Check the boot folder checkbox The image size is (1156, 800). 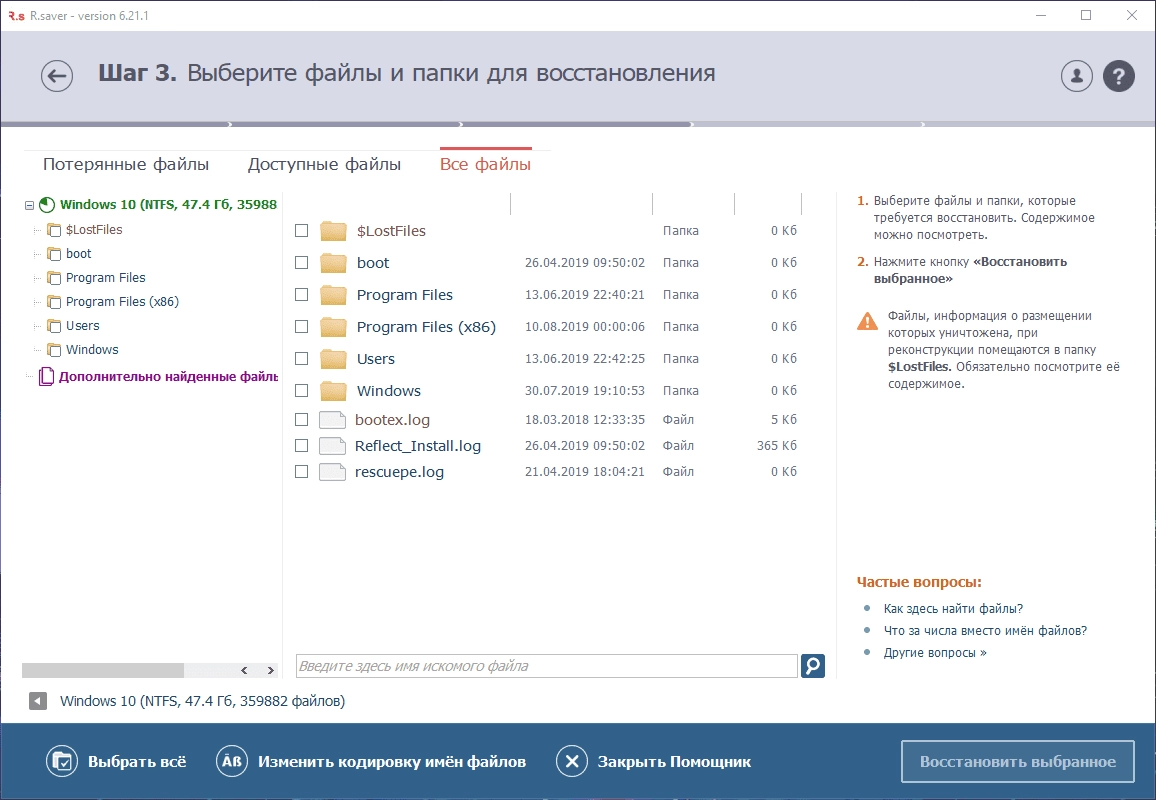(302, 262)
